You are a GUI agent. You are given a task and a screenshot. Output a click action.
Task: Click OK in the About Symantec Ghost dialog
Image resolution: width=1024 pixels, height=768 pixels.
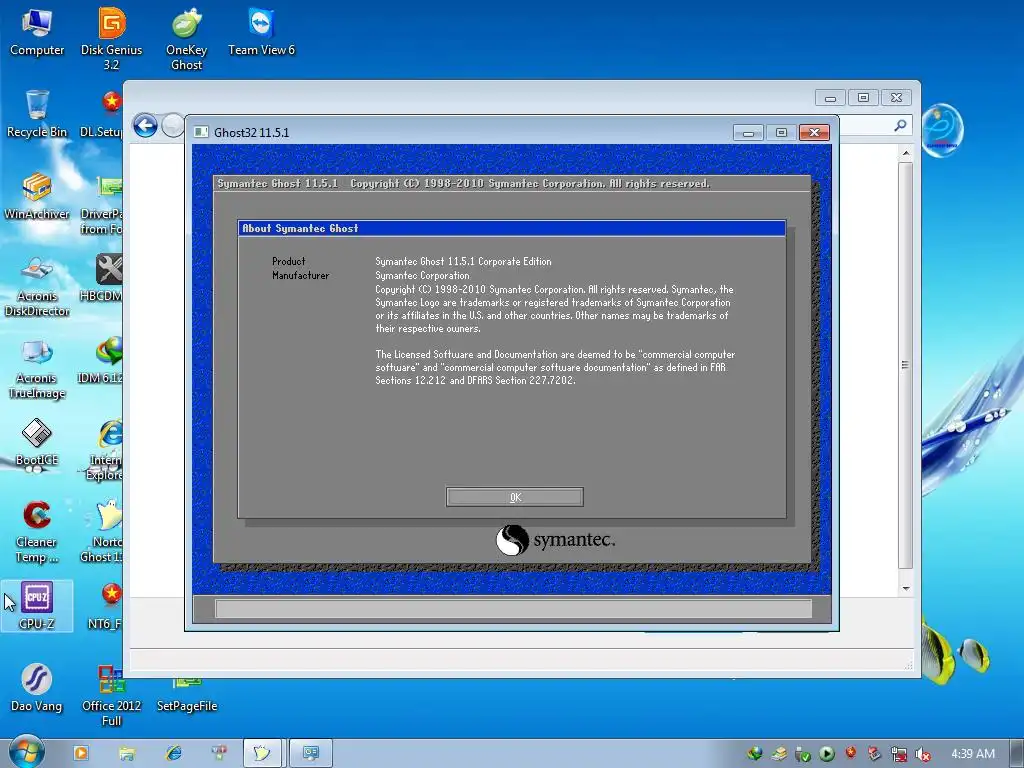tap(515, 497)
